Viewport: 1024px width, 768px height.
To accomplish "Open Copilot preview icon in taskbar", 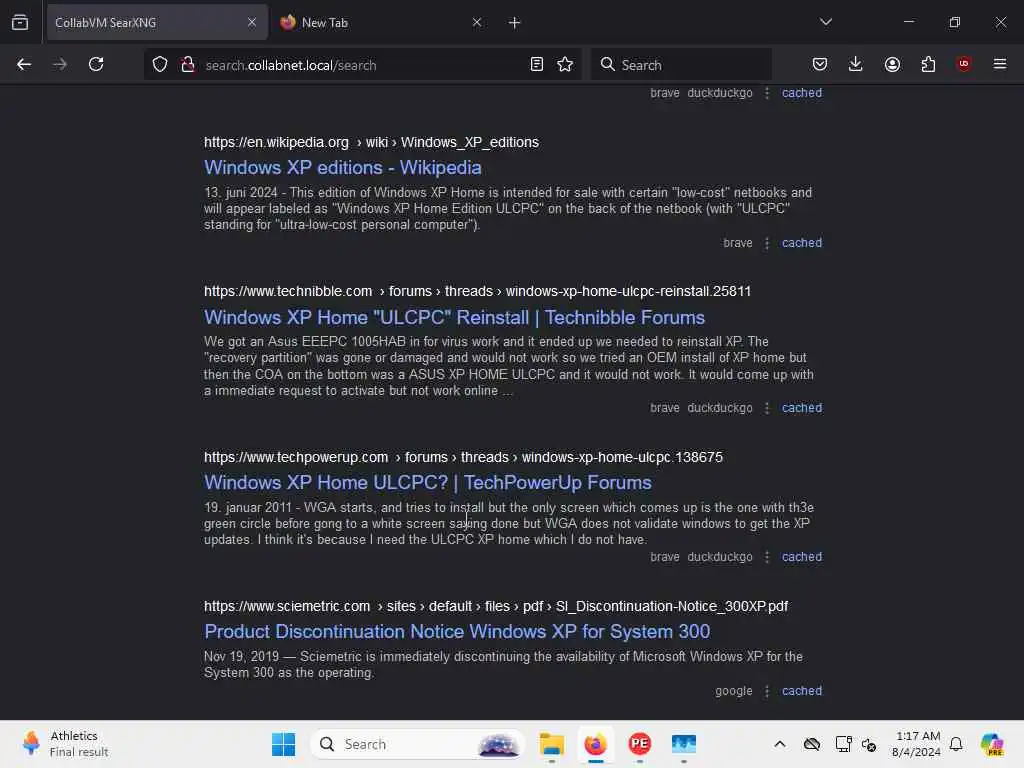I will tap(992, 744).
